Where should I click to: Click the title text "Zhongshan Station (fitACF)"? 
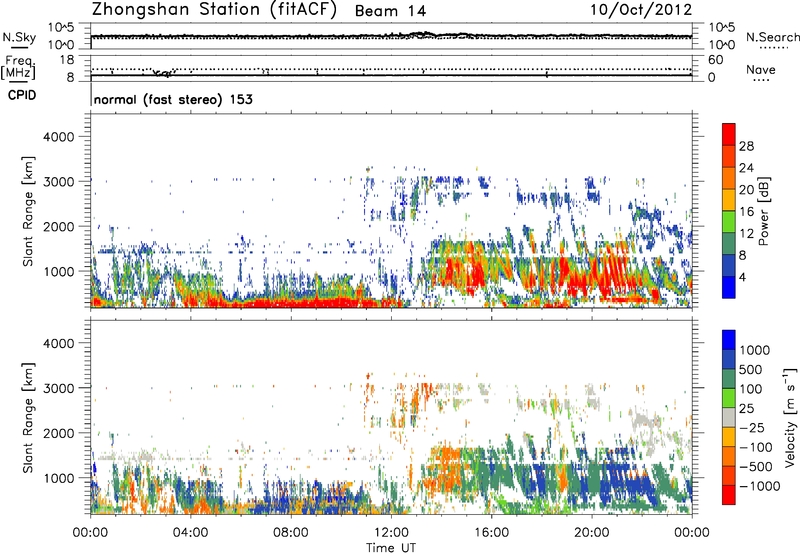pyautogui.click(x=214, y=10)
